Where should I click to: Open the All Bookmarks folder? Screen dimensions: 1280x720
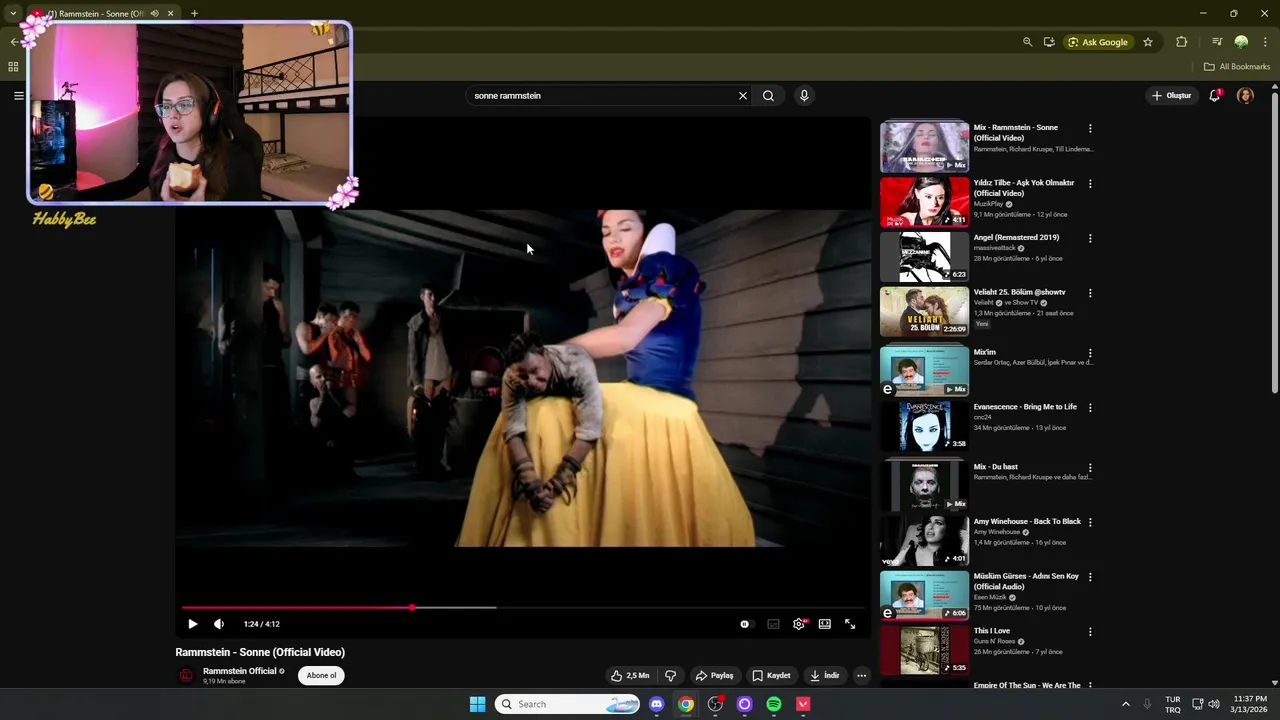tap(1237, 67)
